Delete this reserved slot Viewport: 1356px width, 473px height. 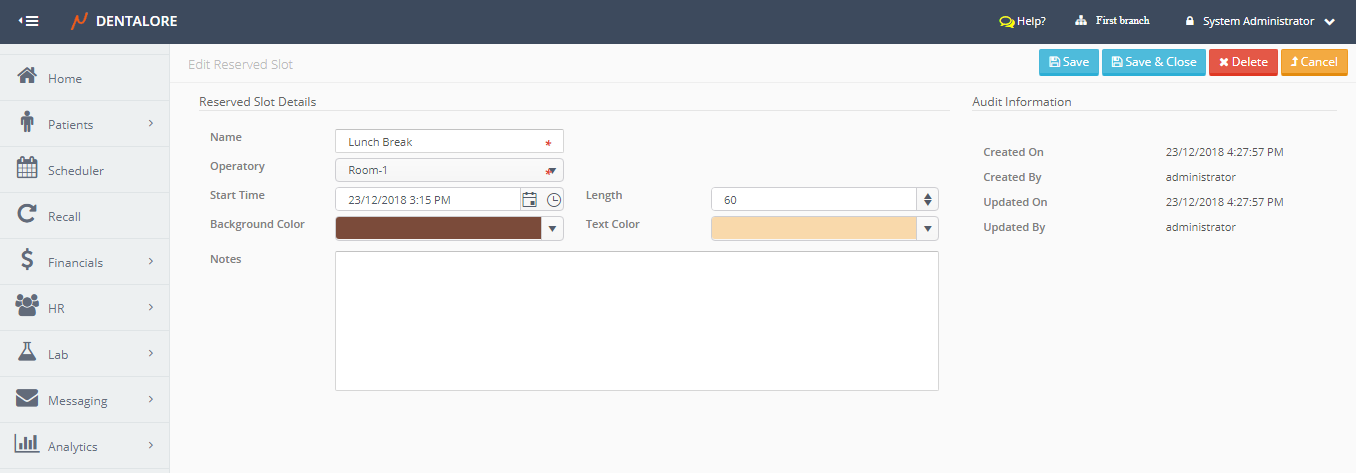click(x=1242, y=62)
